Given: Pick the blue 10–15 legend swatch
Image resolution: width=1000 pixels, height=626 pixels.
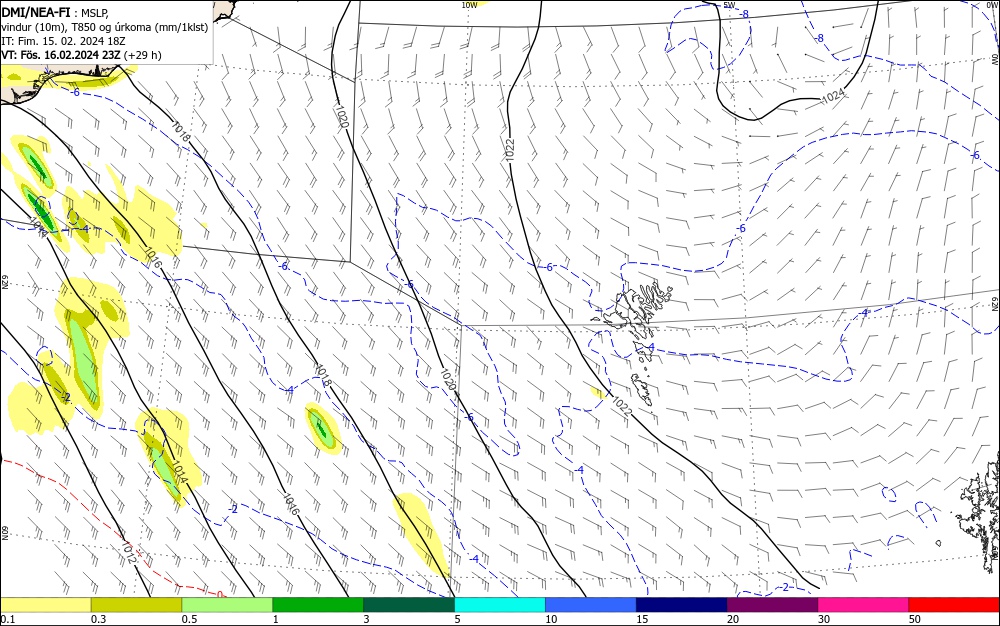Looking at the screenshot, I should [591, 605].
